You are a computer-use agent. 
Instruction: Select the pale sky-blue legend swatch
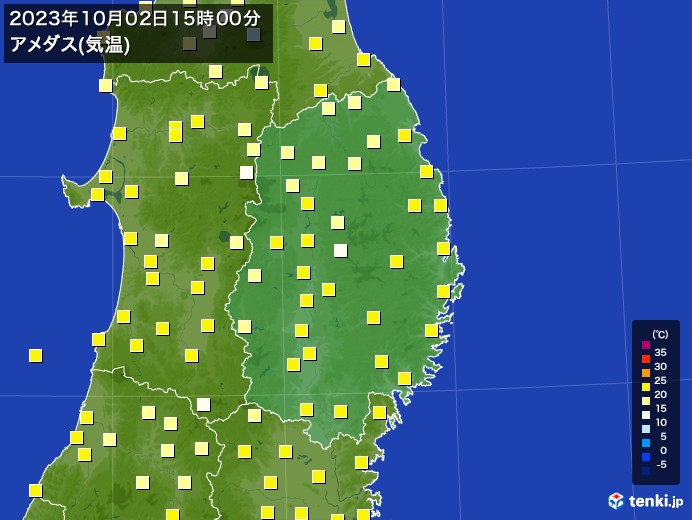point(646,429)
